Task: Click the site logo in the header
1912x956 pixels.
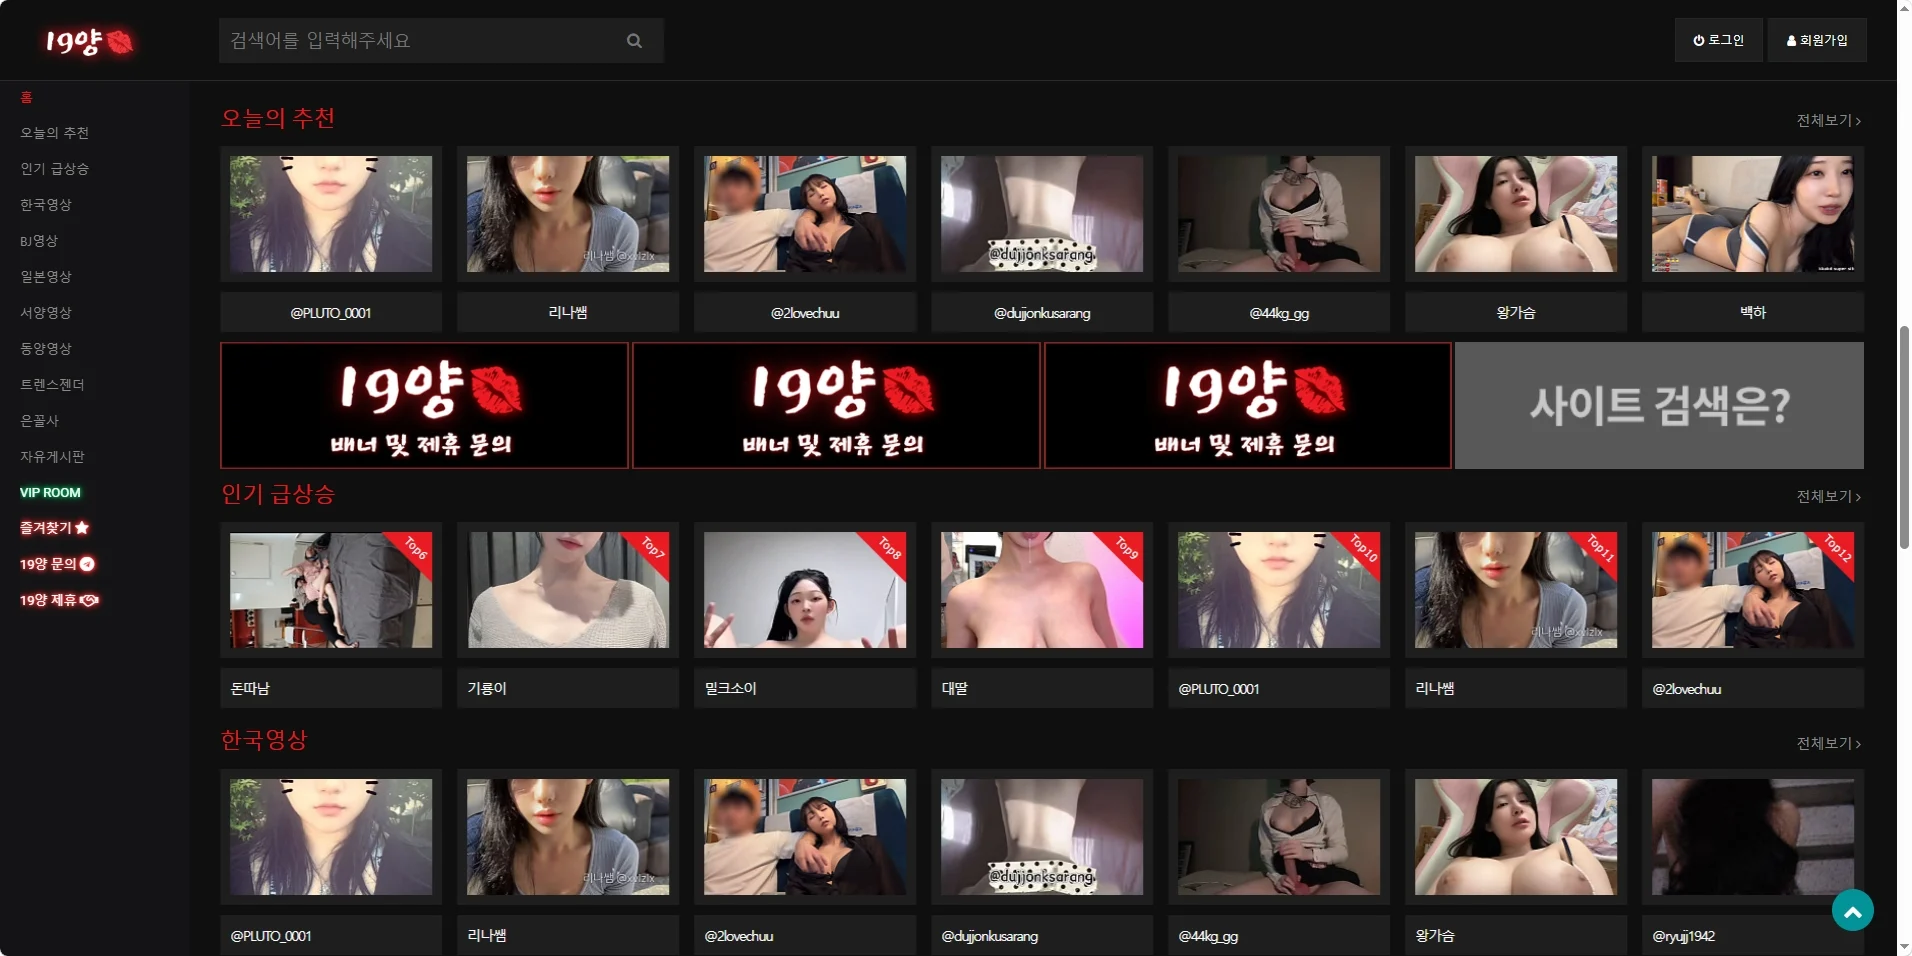Action: click(88, 41)
